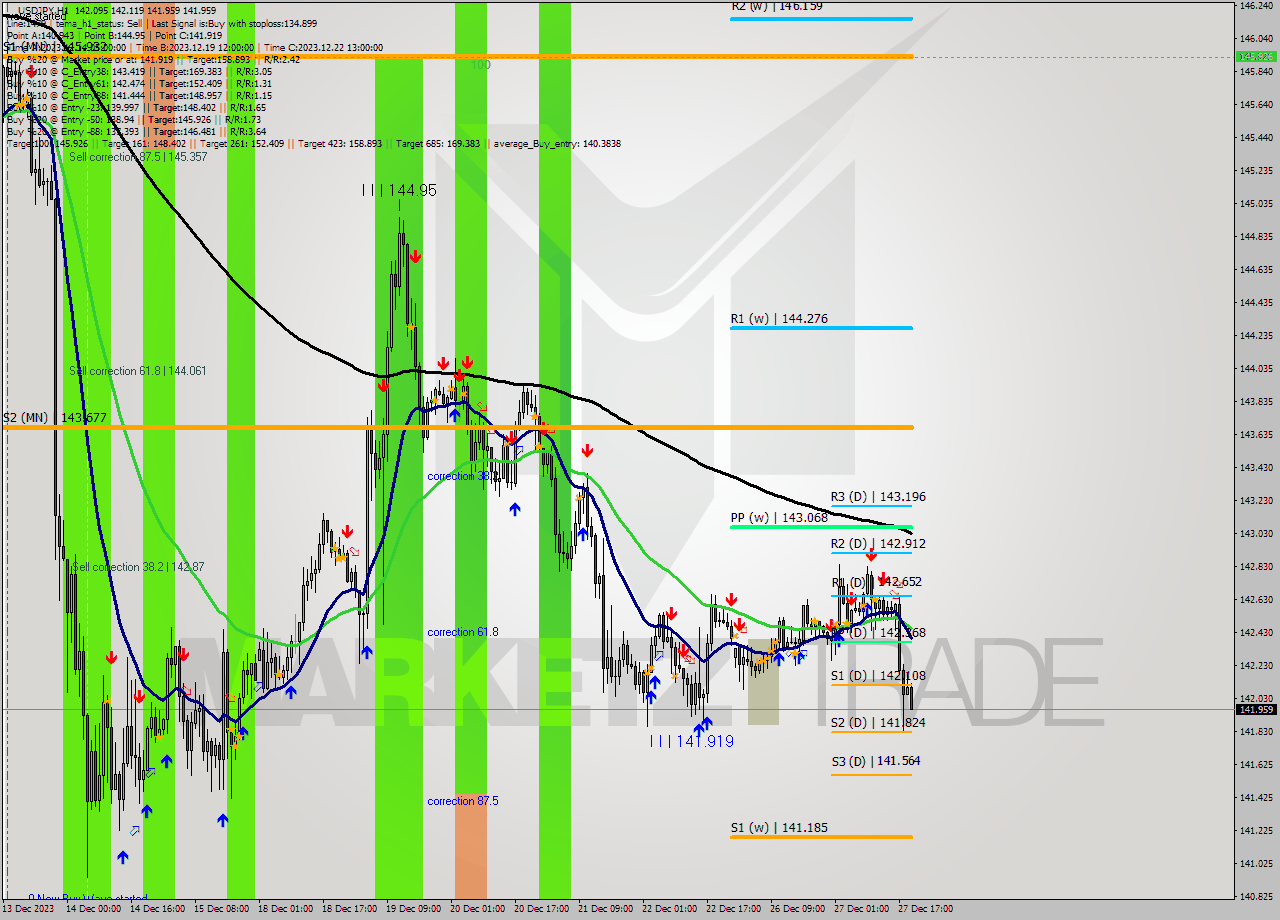
Task: Click current price tag 141.959 on axis
Action: (x=1256, y=709)
